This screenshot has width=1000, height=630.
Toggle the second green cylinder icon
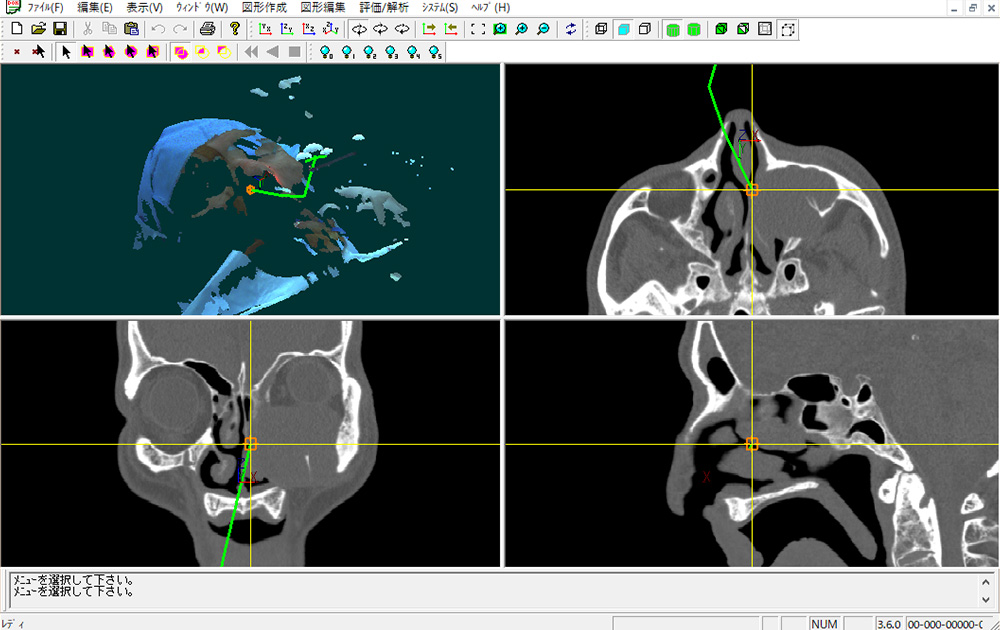point(695,29)
